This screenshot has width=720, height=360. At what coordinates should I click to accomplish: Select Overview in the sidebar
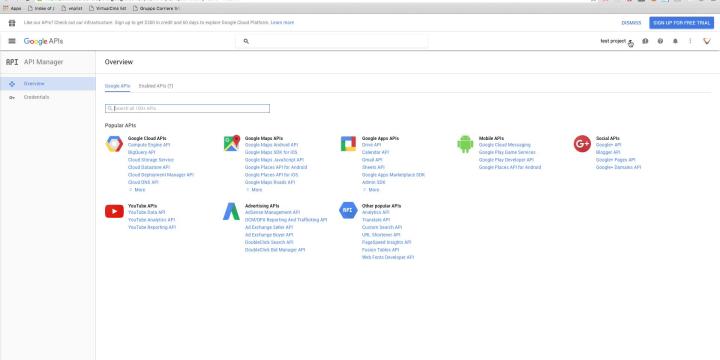tap(48, 84)
